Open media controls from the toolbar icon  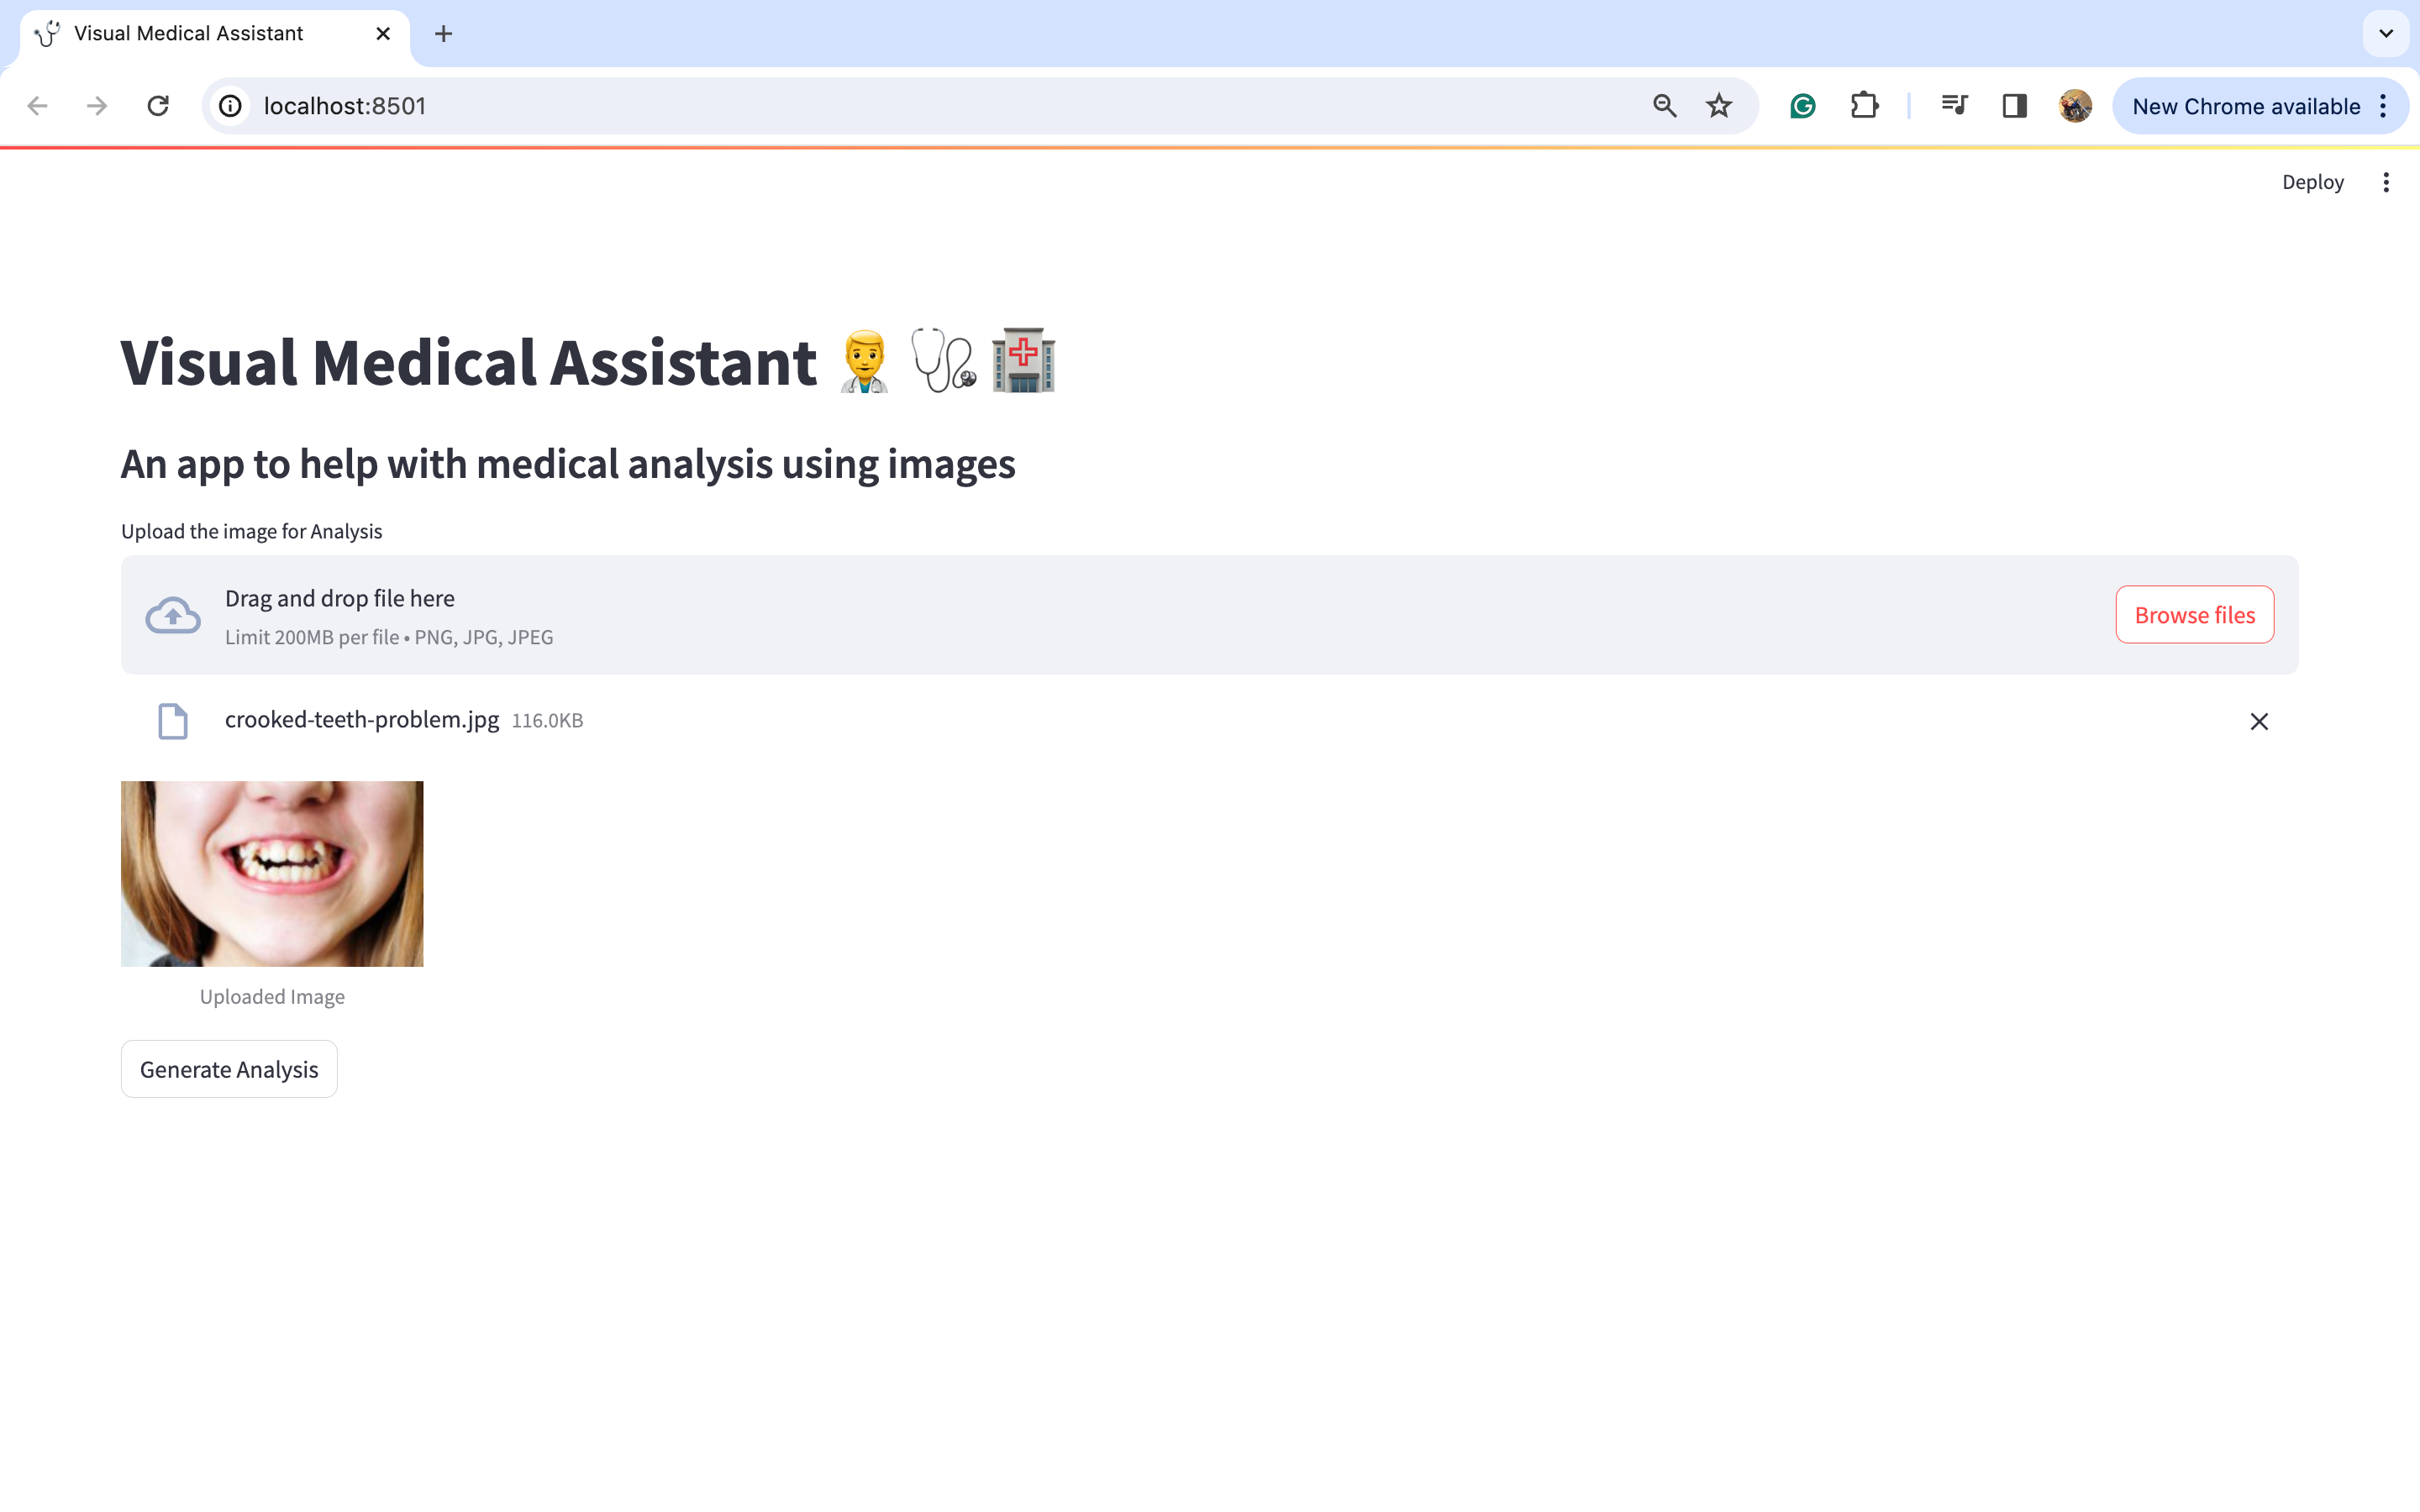pos(1952,105)
